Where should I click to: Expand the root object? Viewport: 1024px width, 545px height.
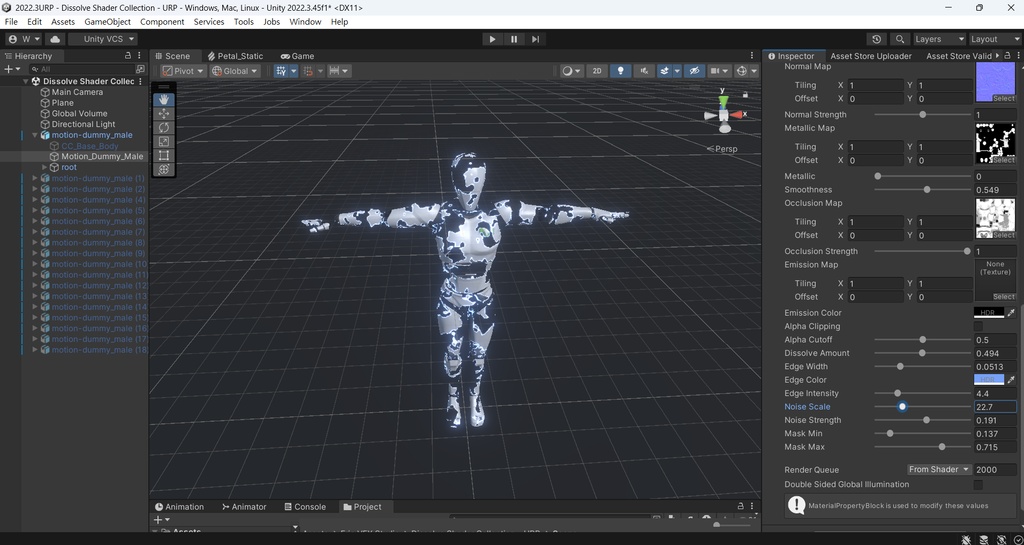coord(44,167)
